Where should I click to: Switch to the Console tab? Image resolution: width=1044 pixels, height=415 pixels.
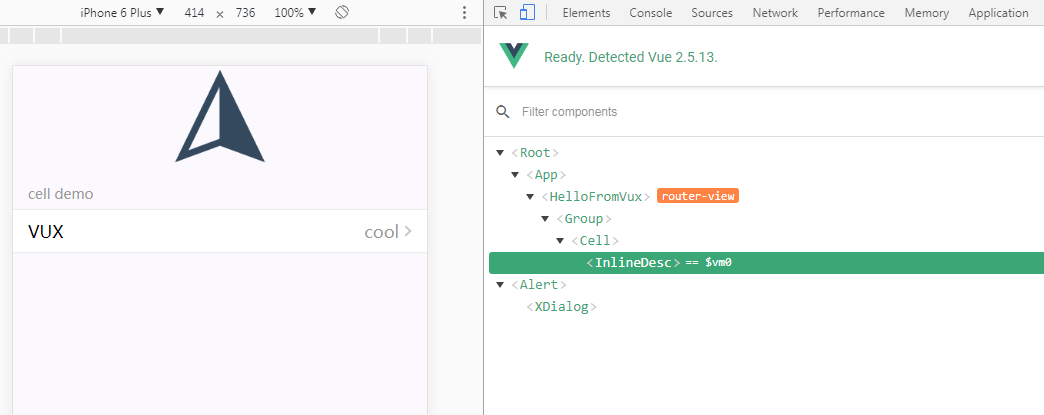(x=650, y=13)
